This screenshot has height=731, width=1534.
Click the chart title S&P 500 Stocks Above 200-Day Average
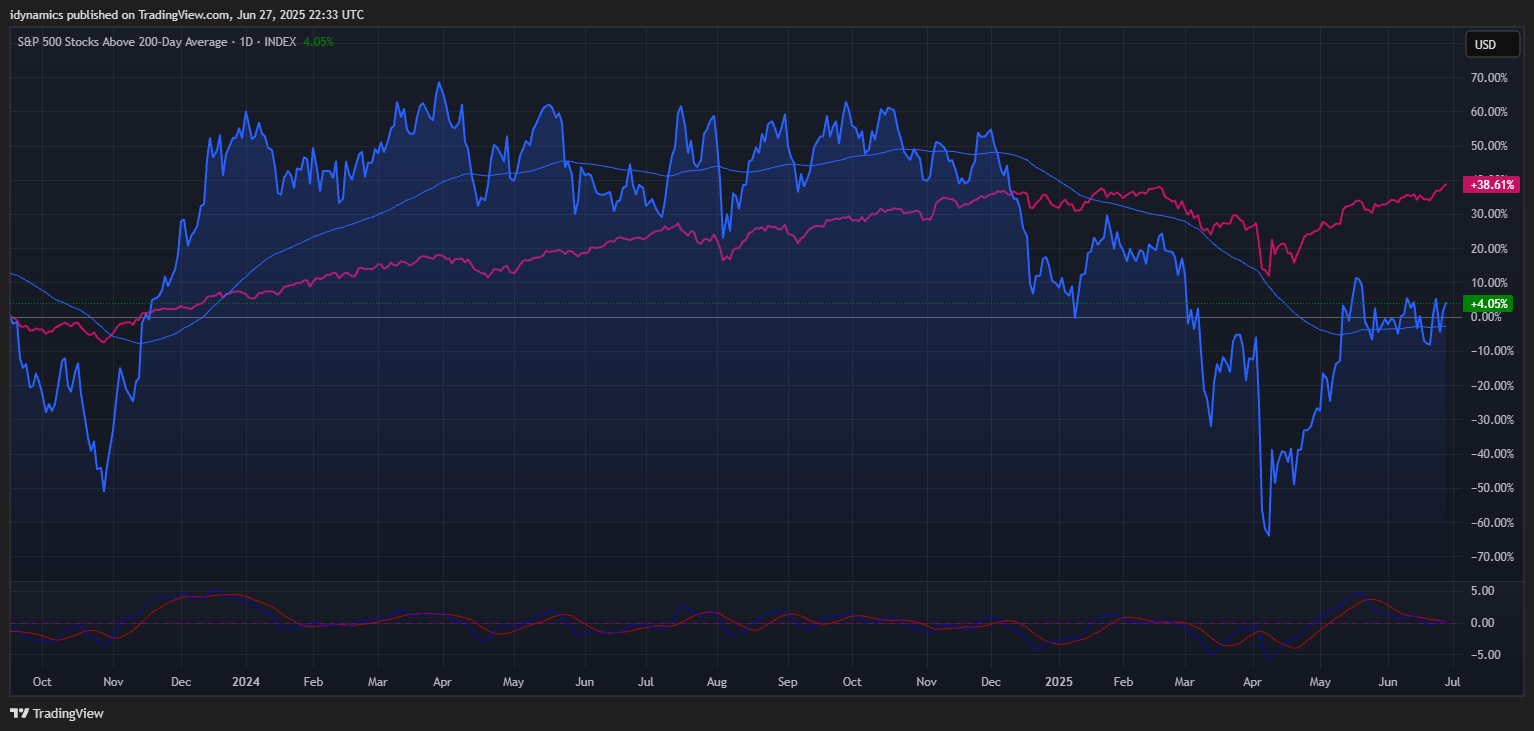123,42
